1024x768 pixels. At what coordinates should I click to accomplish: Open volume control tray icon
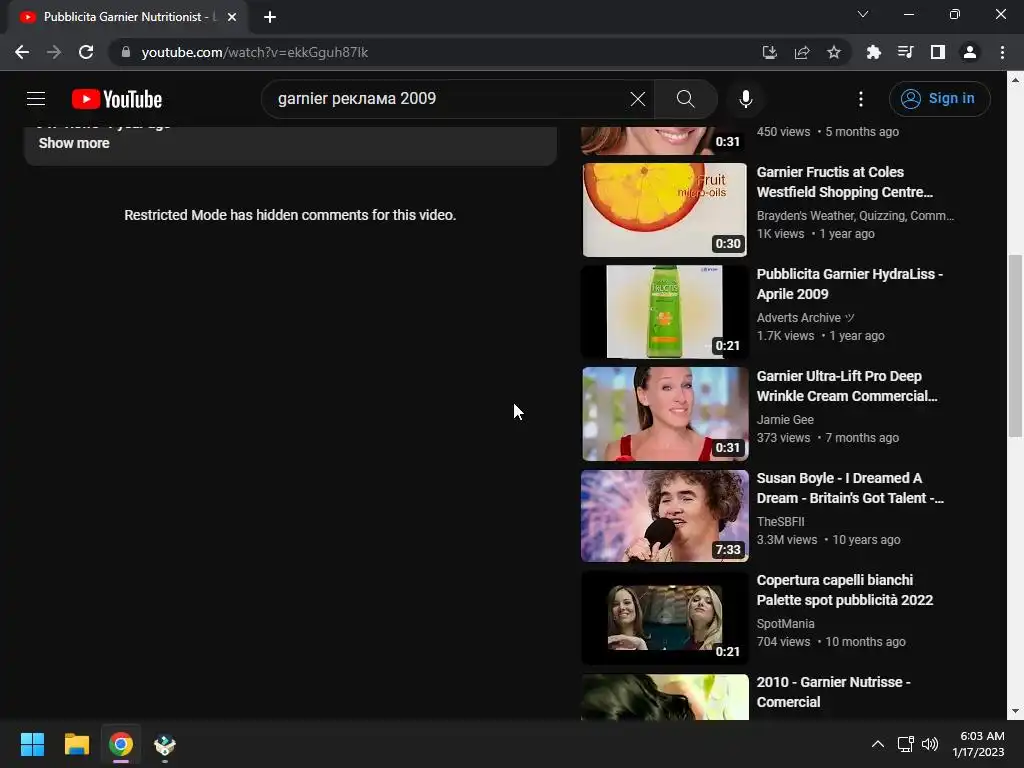929,744
